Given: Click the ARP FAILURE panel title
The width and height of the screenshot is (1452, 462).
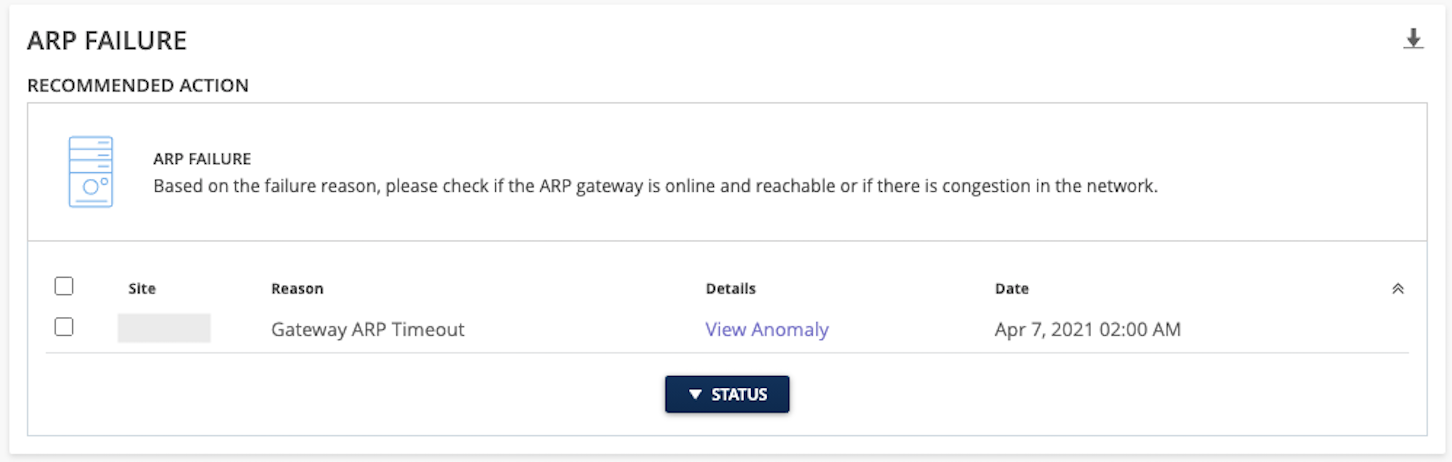Looking at the screenshot, I should [107, 41].
